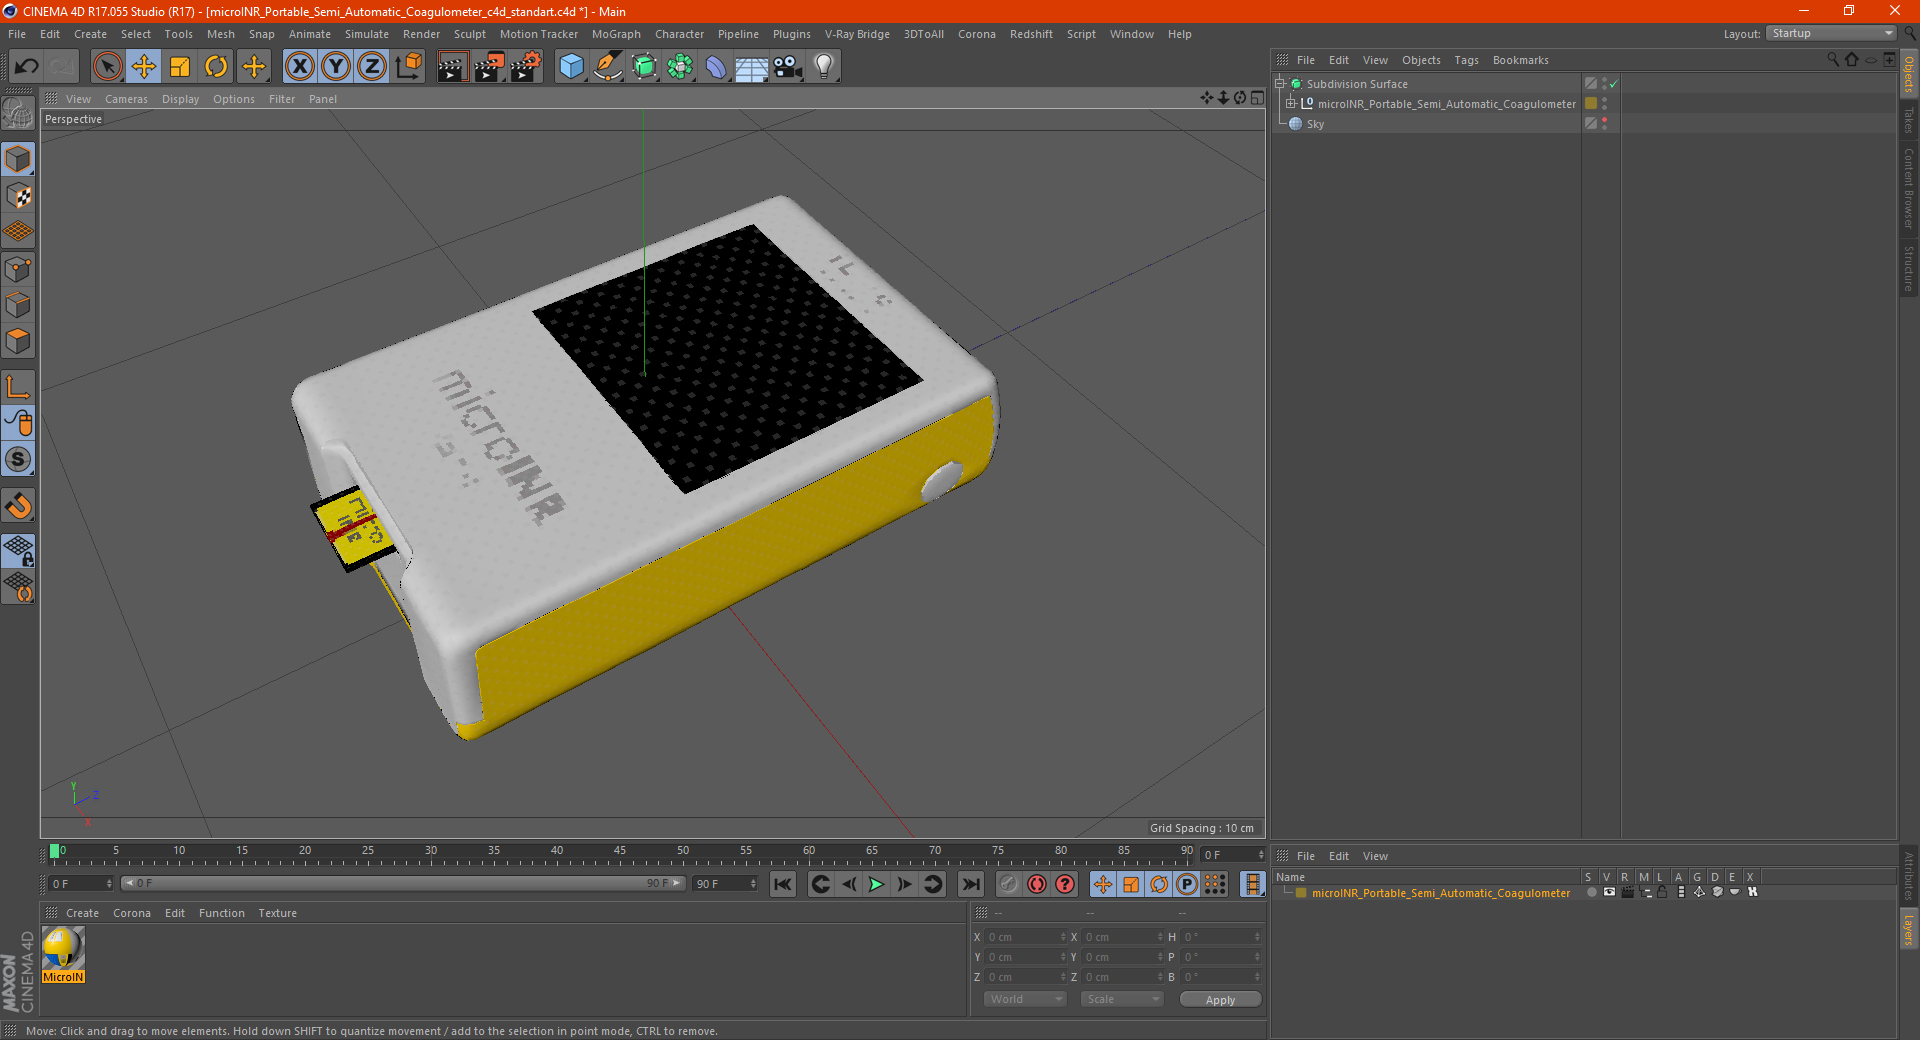
Task: Open the MoGraph menu
Action: pyautogui.click(x=616, y=34)
